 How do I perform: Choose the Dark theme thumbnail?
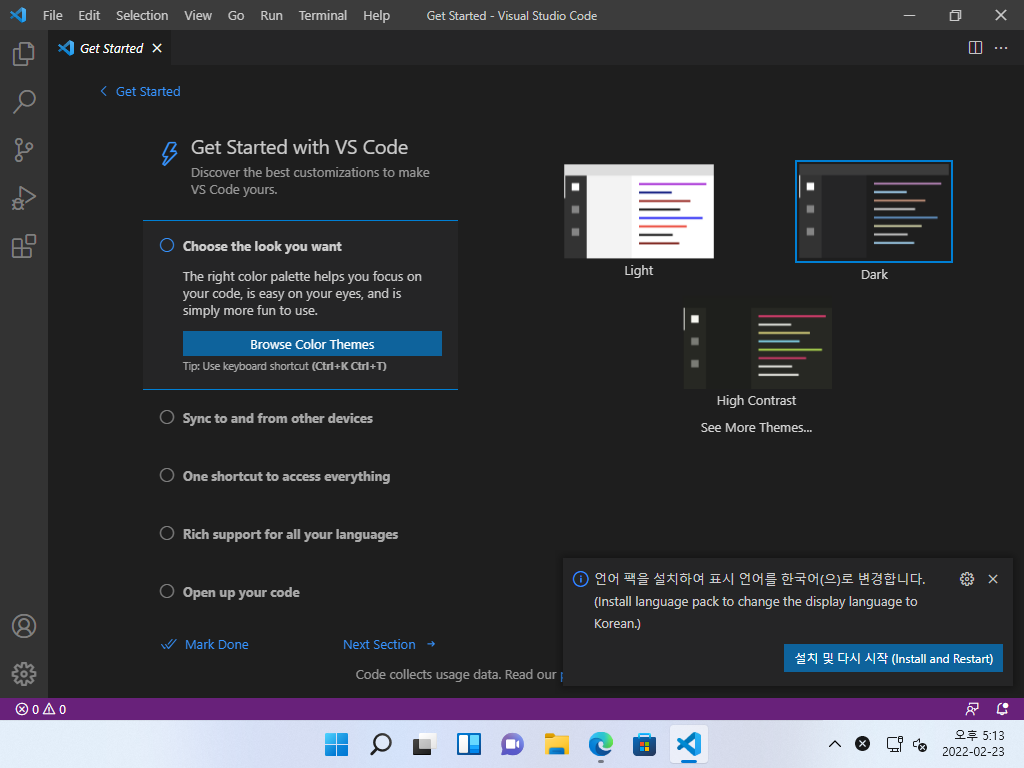tap(874, 212)
